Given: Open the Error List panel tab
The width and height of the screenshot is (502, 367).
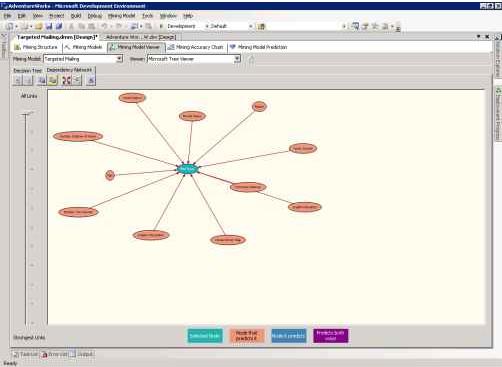Looking at the screenshot, I should click(x=55, y=354).
